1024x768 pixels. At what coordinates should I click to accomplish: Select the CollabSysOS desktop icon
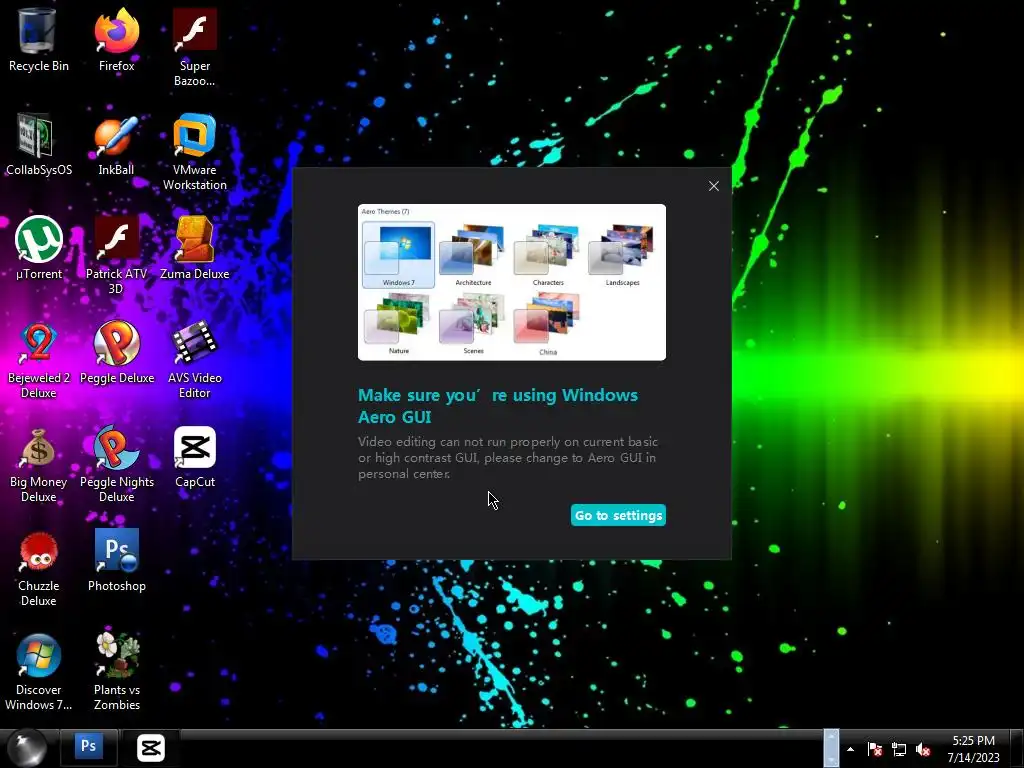[39, 145]
